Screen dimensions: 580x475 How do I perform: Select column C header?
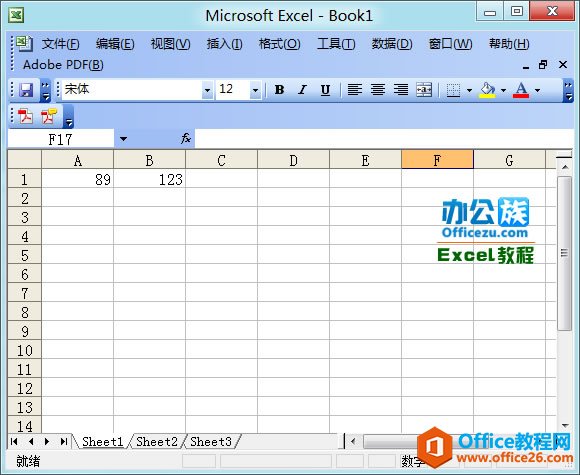221,160
